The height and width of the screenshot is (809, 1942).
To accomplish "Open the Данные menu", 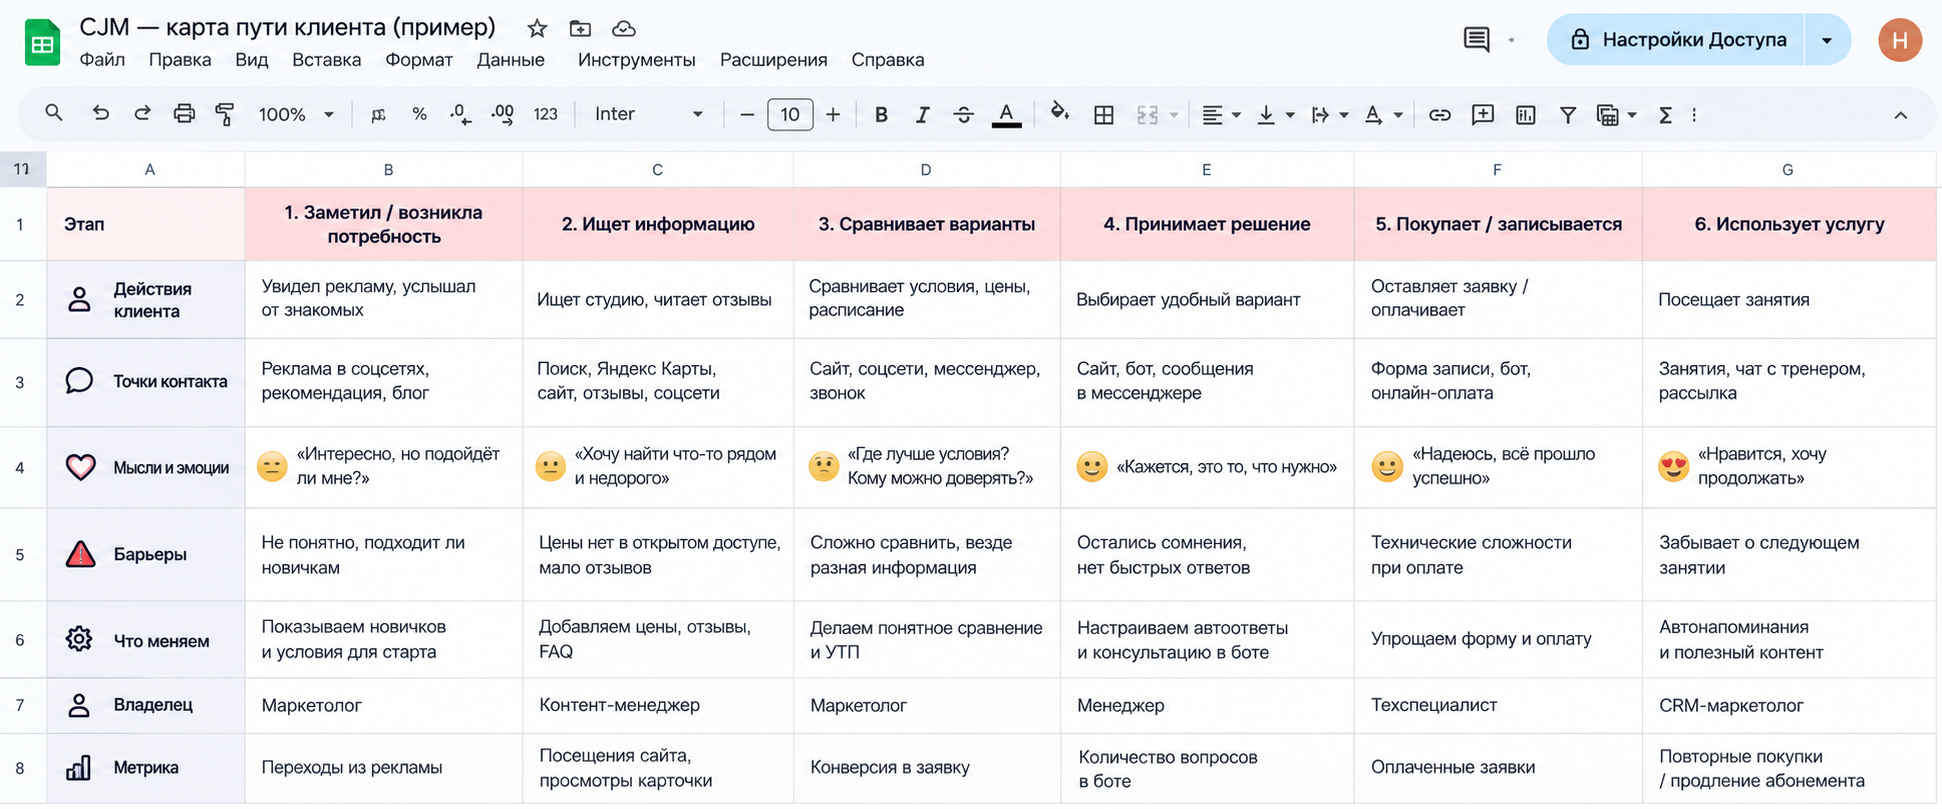I will pos(510,60).
